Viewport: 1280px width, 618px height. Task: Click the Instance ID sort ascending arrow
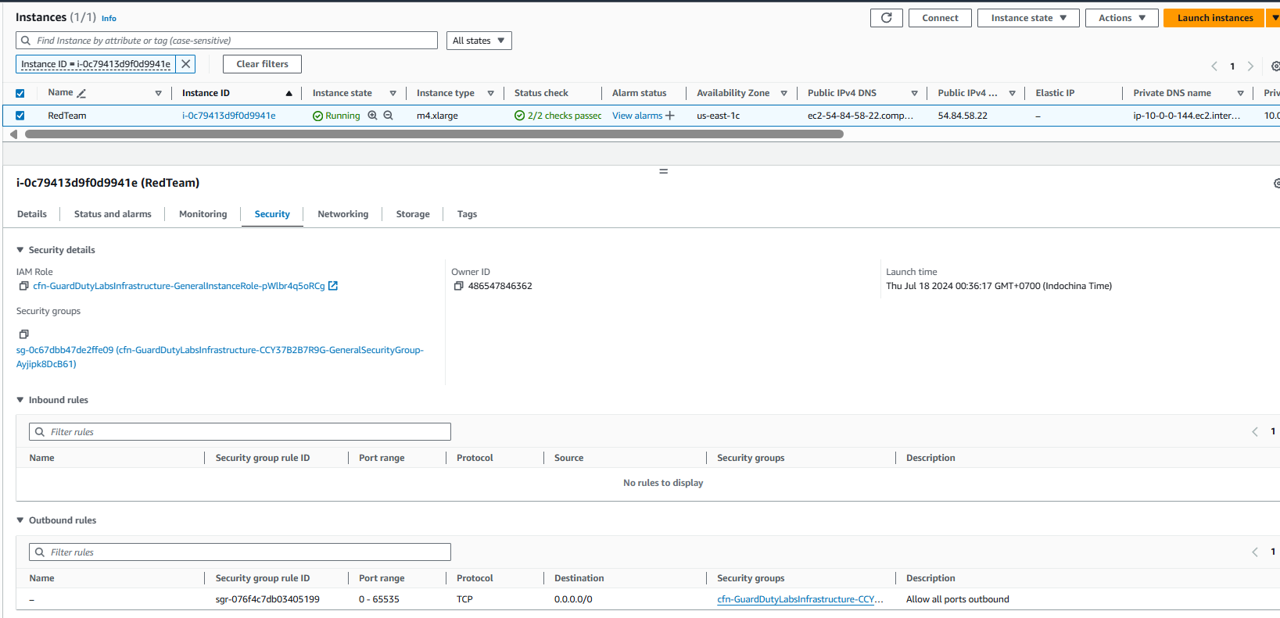tap(289, 93)
